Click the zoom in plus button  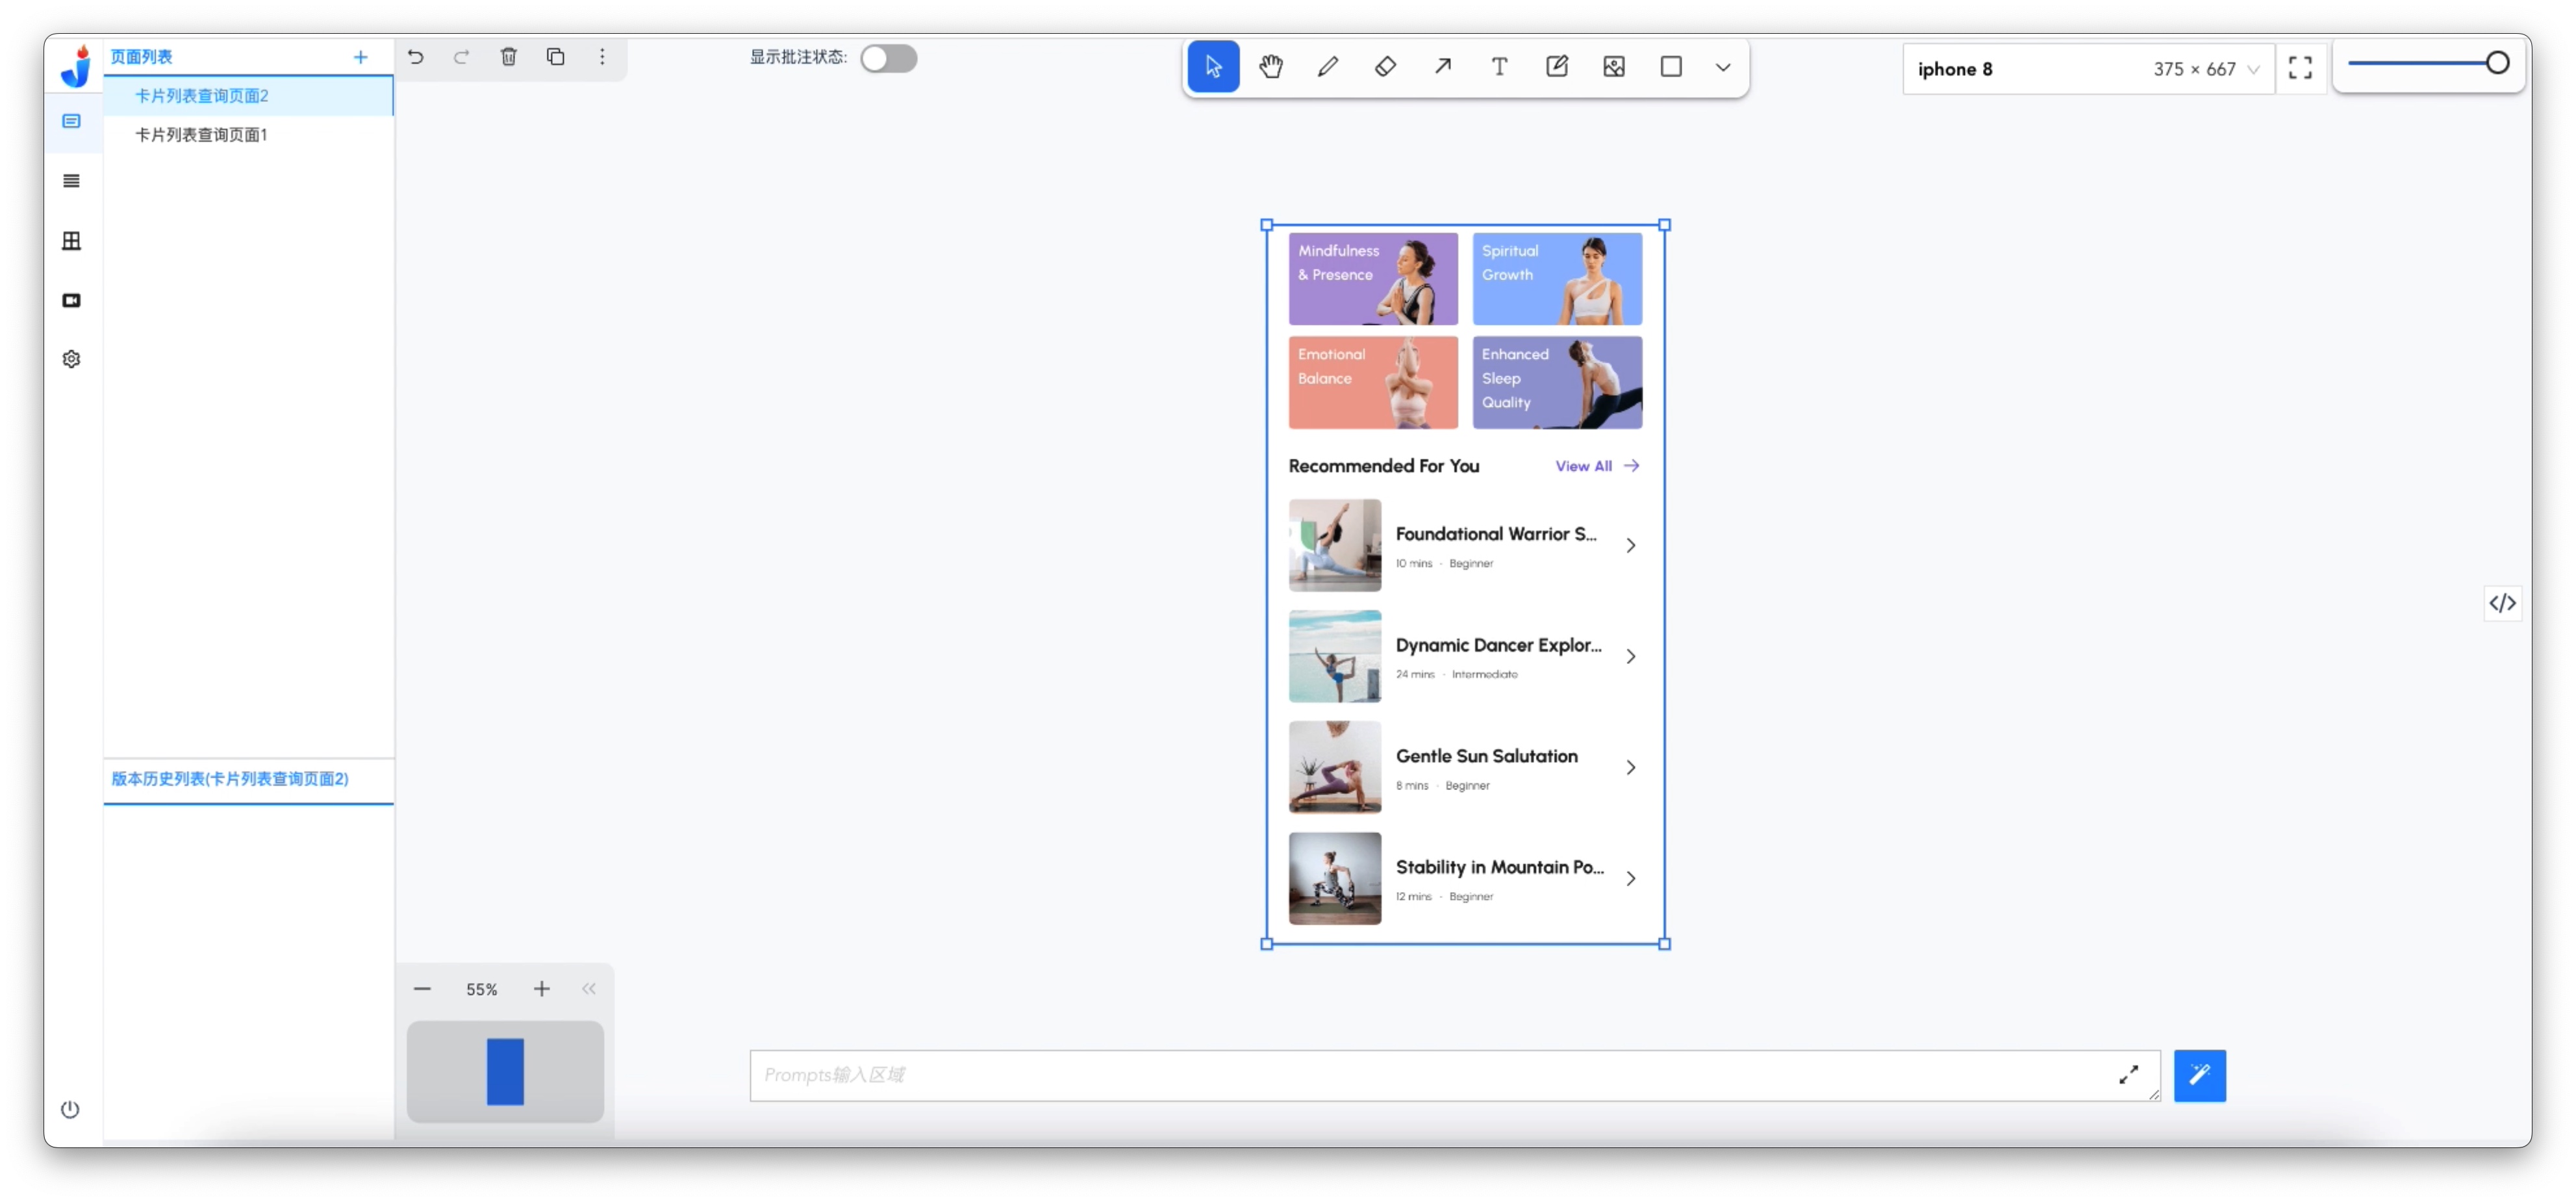pyautogui.click(x=541, y=989)
